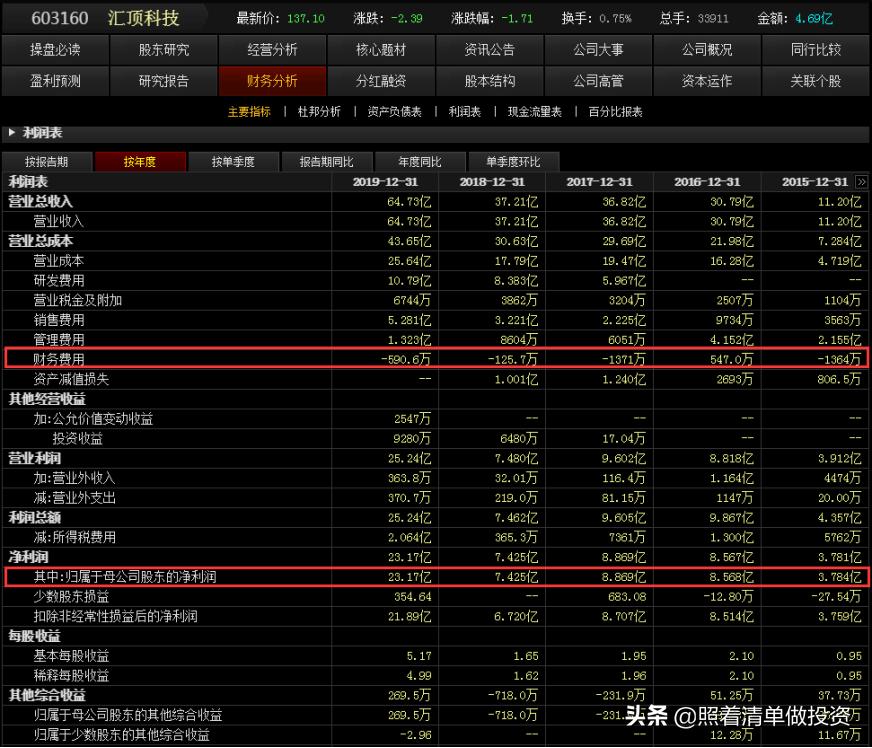
Task: Select the 2018-12-31 column header
Action: point(492,182)
